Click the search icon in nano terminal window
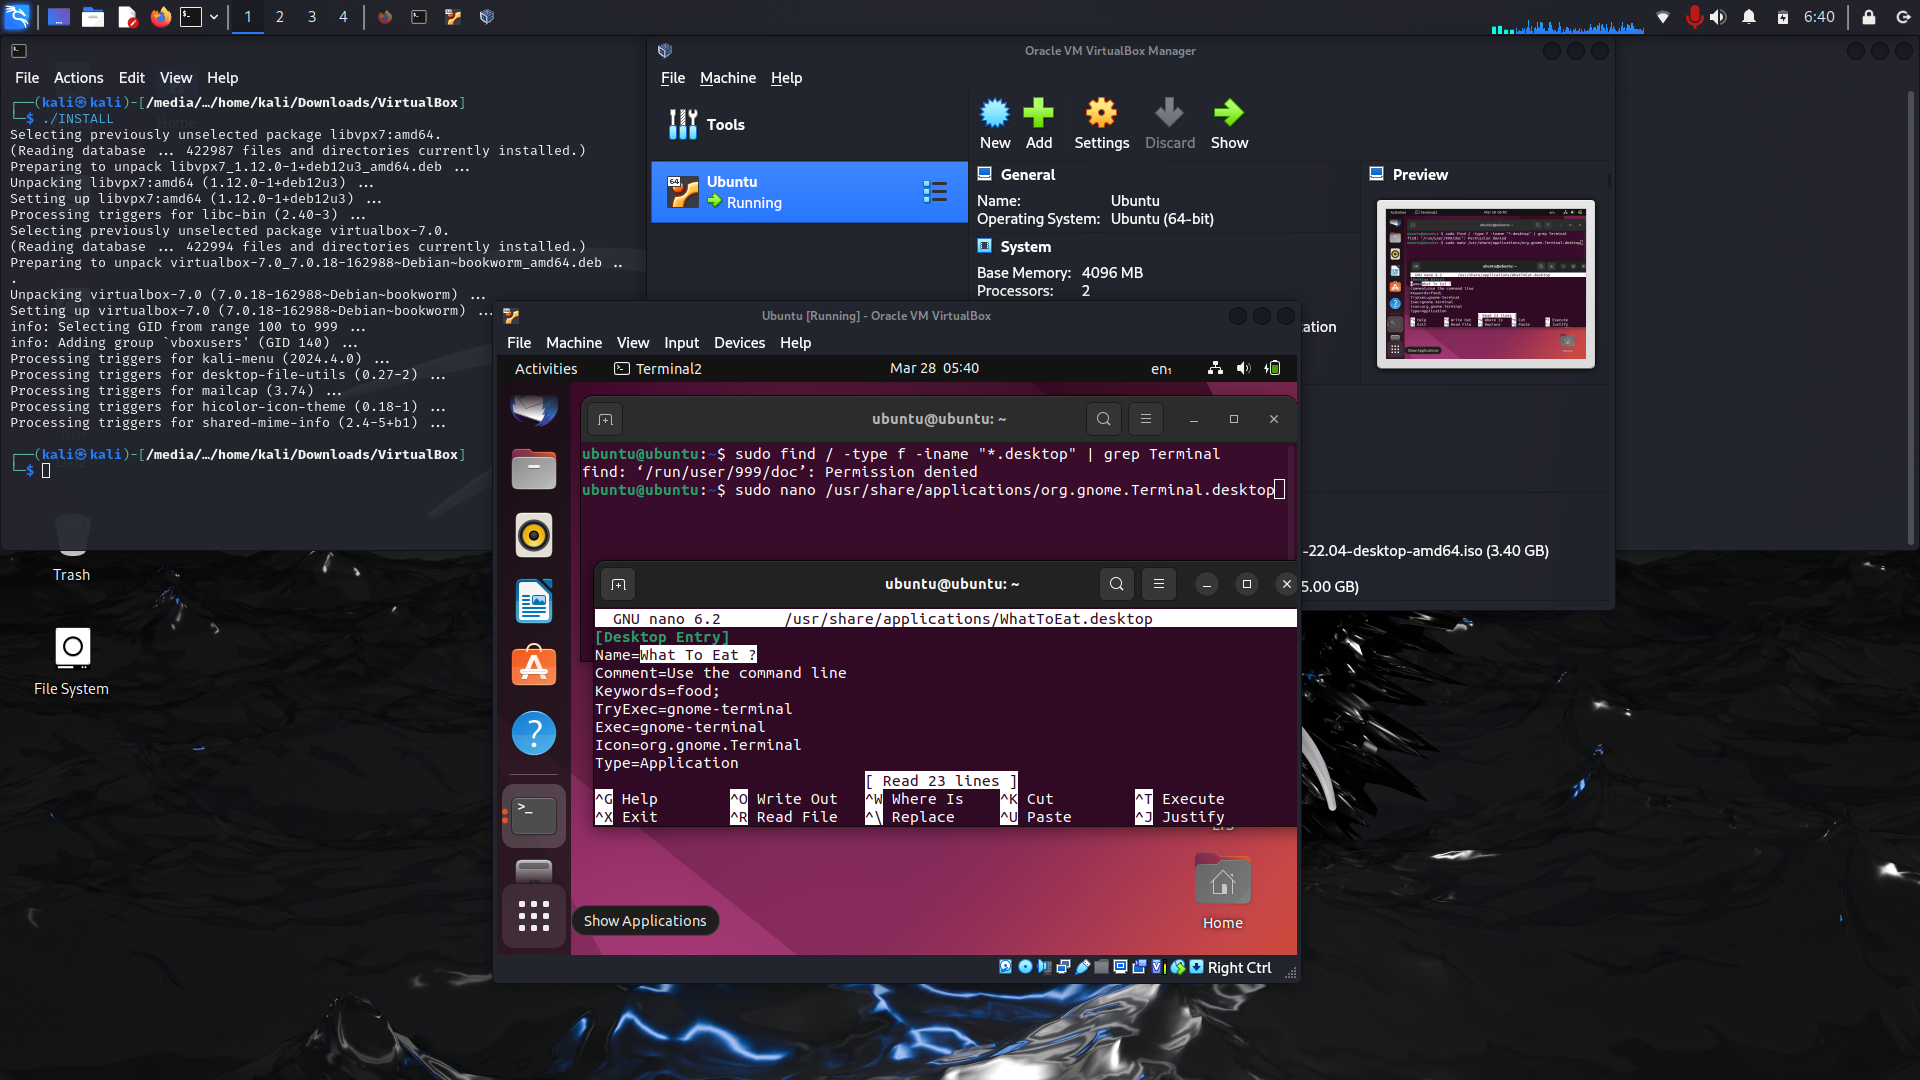 tap(1116, 584)
